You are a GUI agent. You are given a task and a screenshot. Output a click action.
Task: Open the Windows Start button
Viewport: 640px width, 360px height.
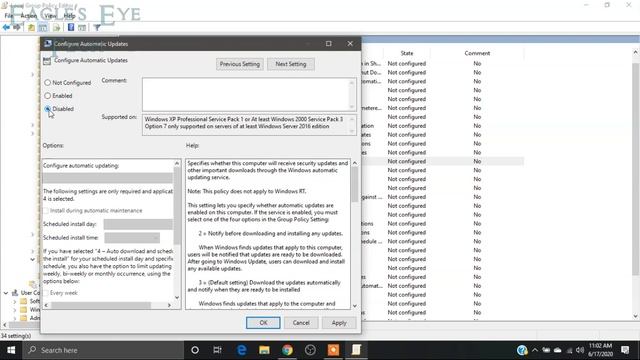pyautogui.click(x=11, y=350)
